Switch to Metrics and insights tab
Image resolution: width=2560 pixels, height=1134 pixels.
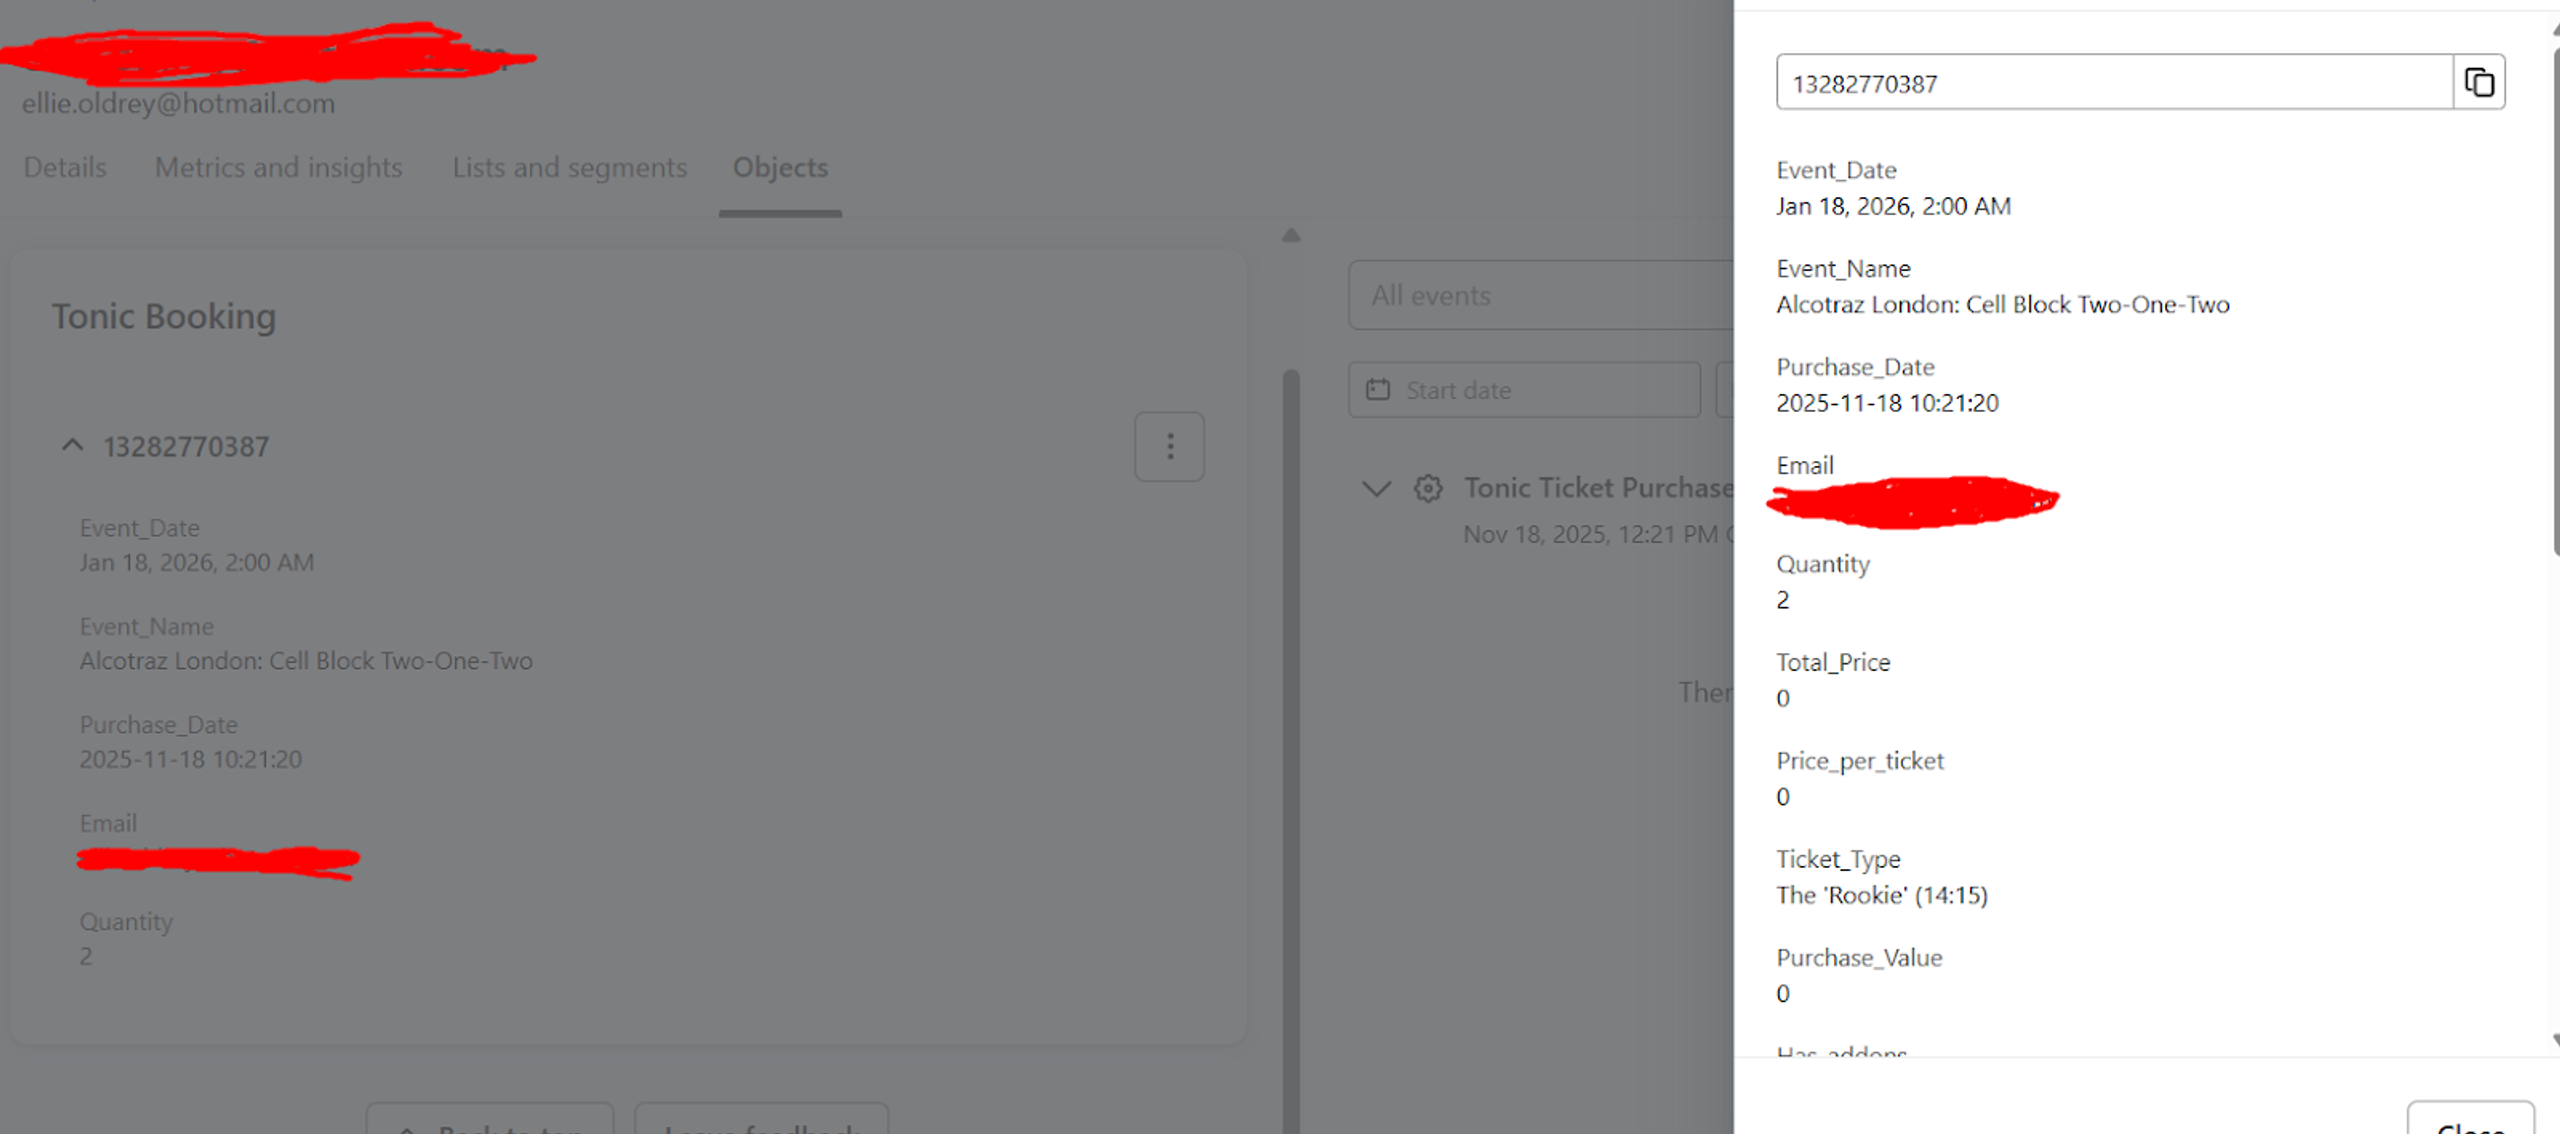coord(279,167)
